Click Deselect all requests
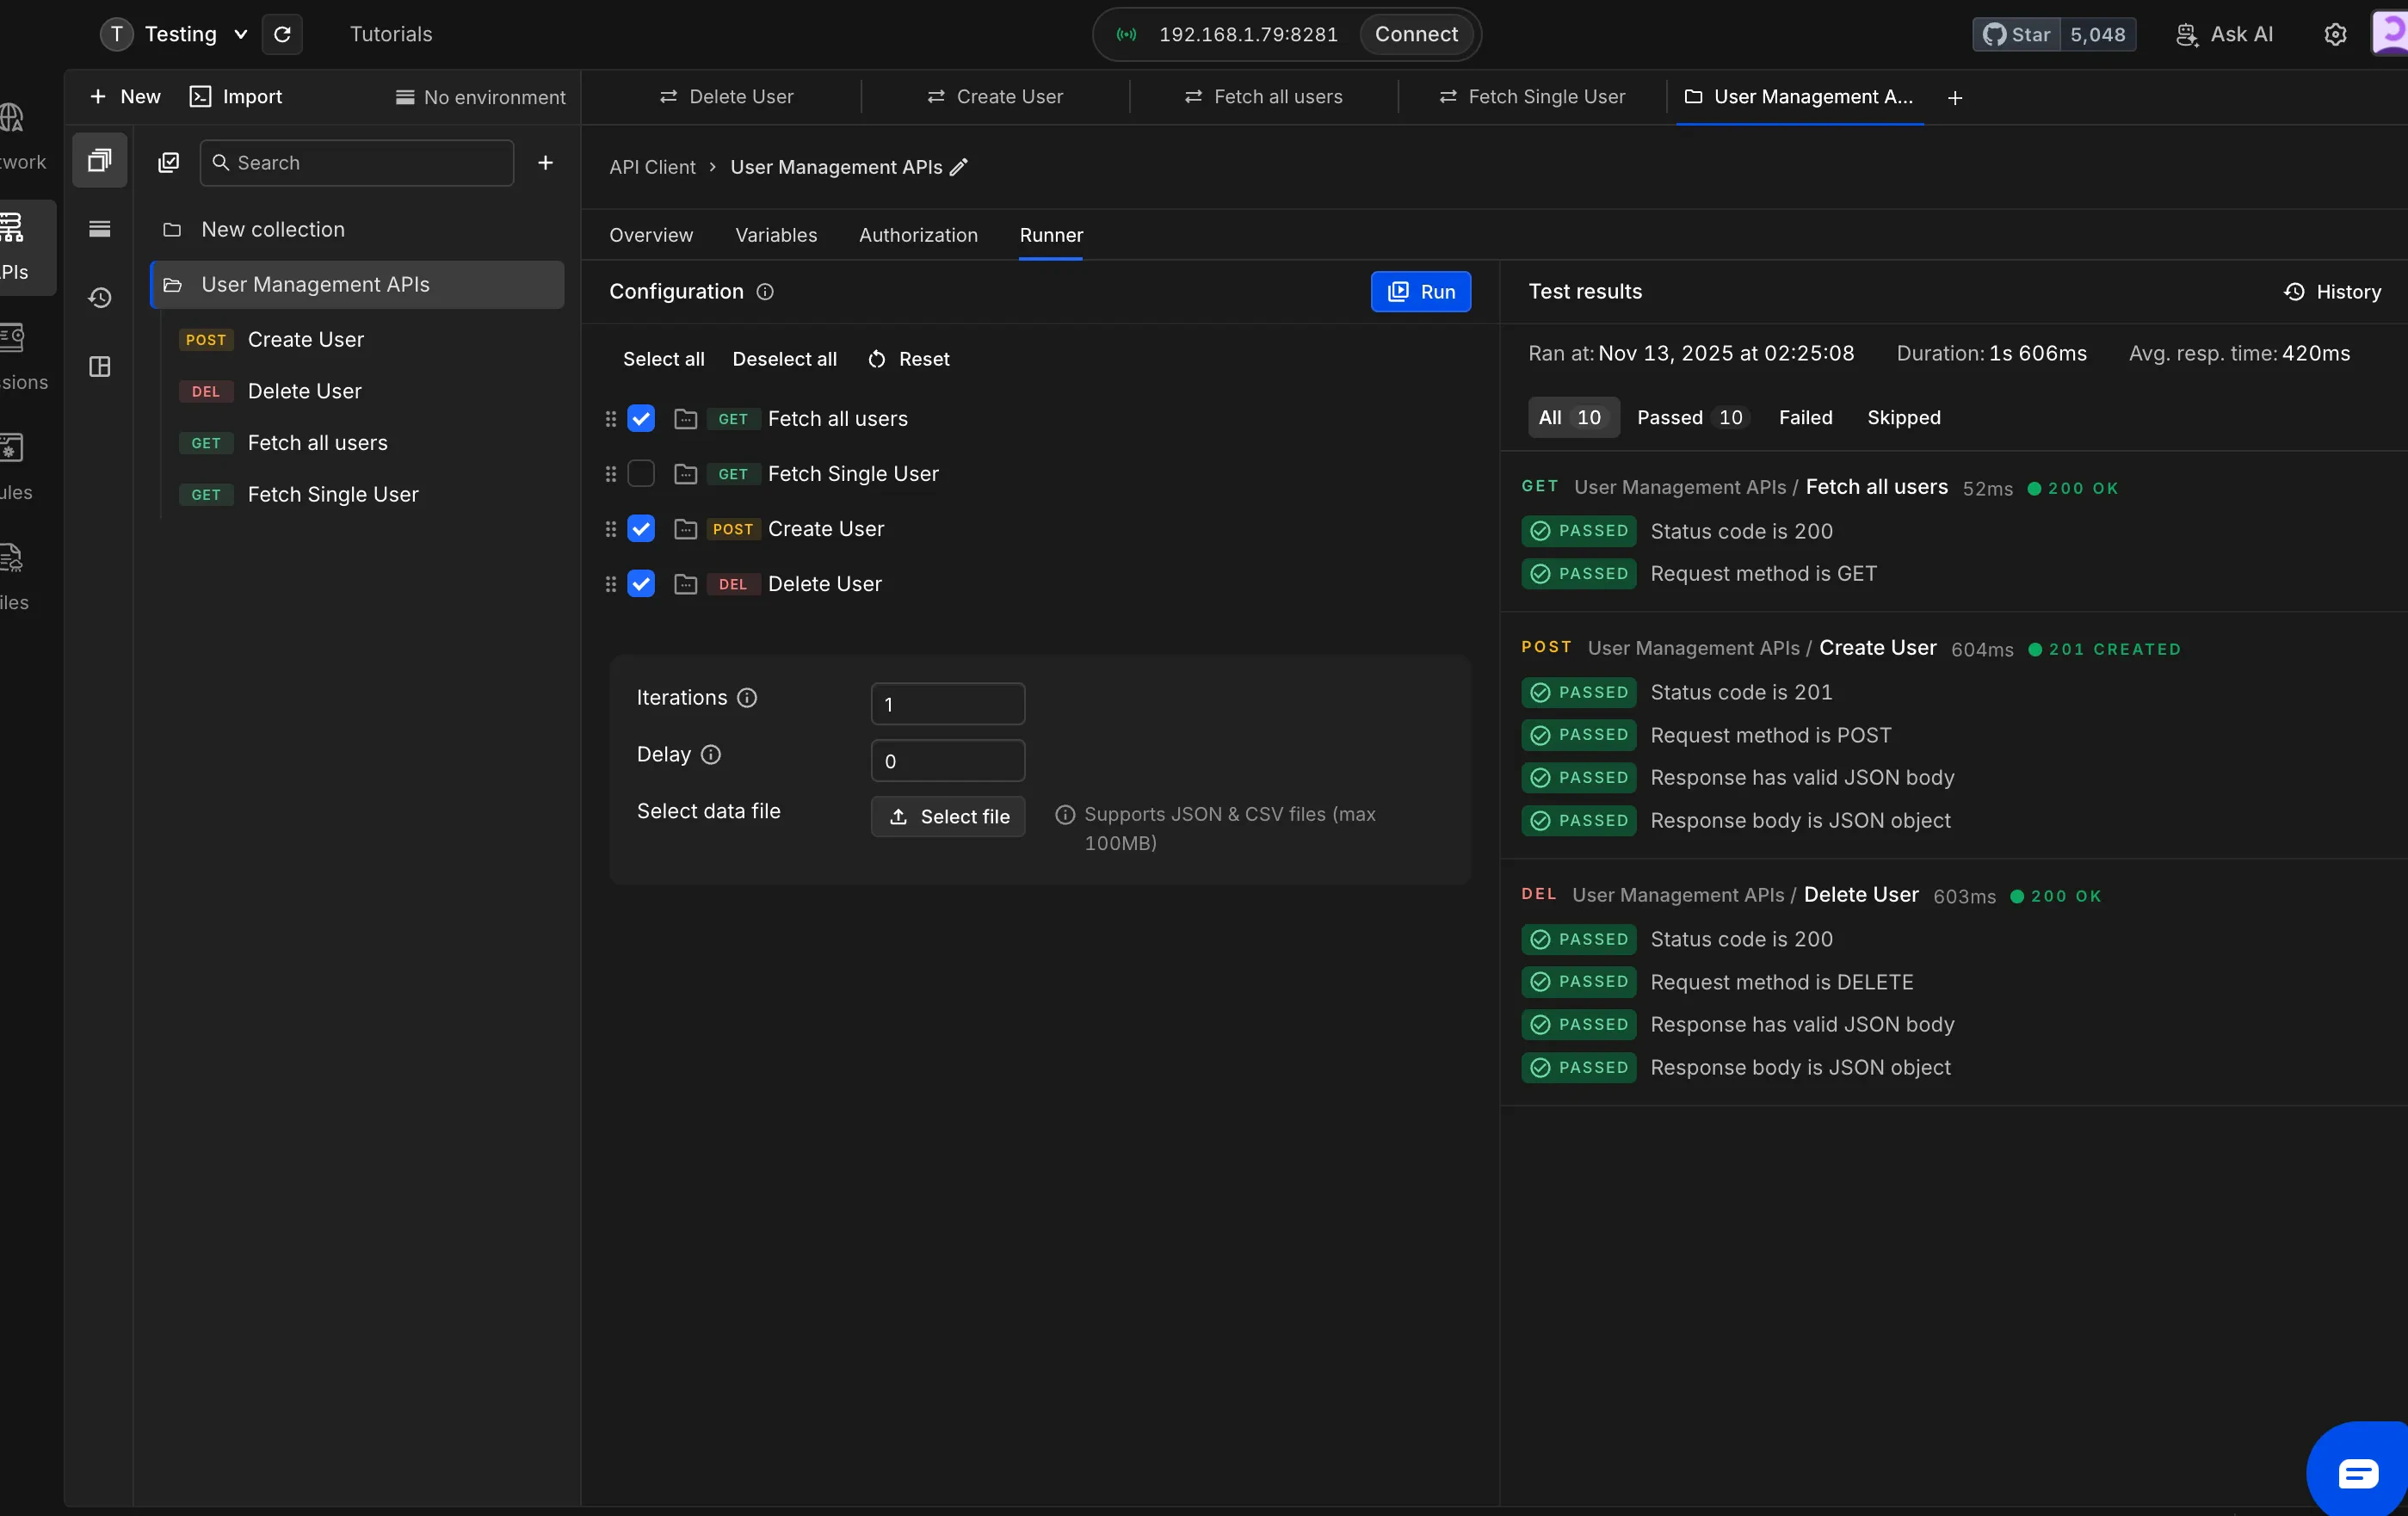Viewport: 2408px width, 1516px height. [x=784, y=359]
